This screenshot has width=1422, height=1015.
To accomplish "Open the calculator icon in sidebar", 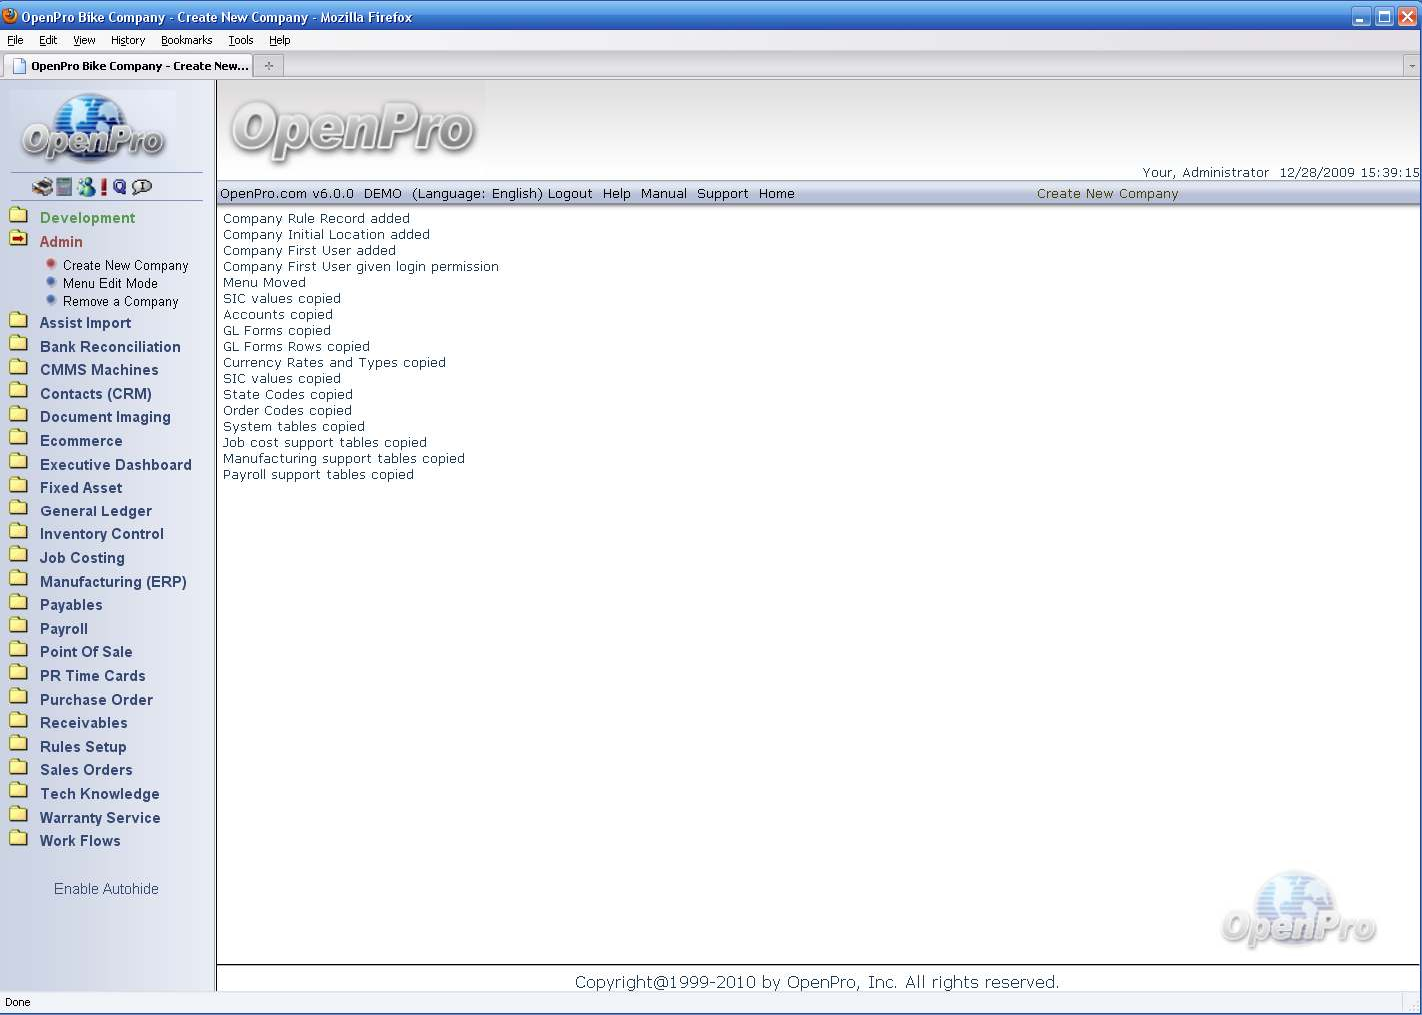I will pyautogui.click(x=64, y=187).
